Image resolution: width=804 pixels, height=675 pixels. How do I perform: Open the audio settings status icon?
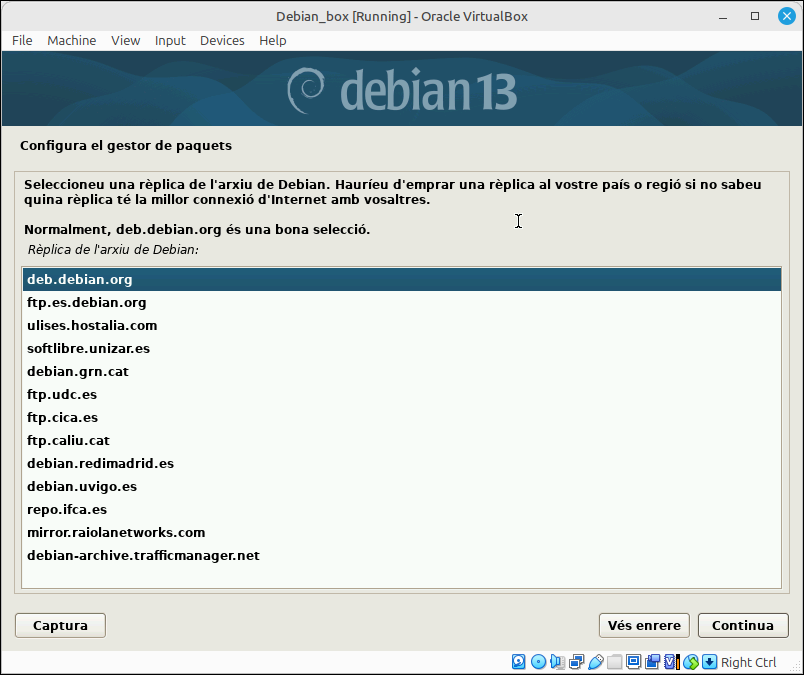[557, 662]
